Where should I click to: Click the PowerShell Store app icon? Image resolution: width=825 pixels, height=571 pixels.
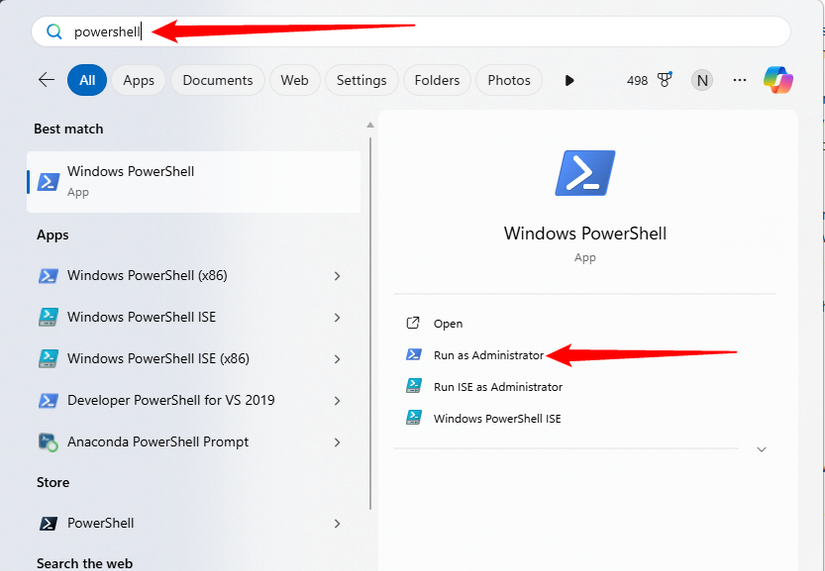point(48,523)
